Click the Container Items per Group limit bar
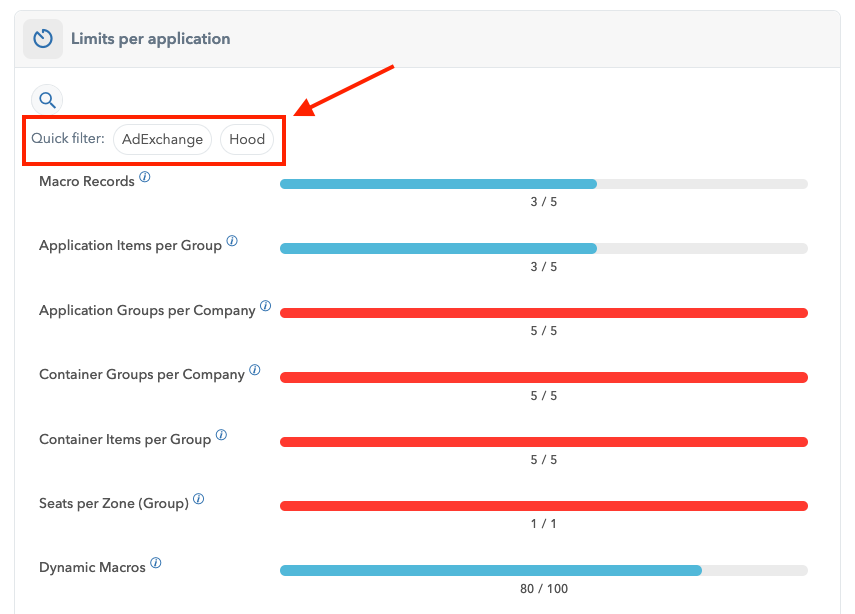855x614 pixels. (543, 442)
